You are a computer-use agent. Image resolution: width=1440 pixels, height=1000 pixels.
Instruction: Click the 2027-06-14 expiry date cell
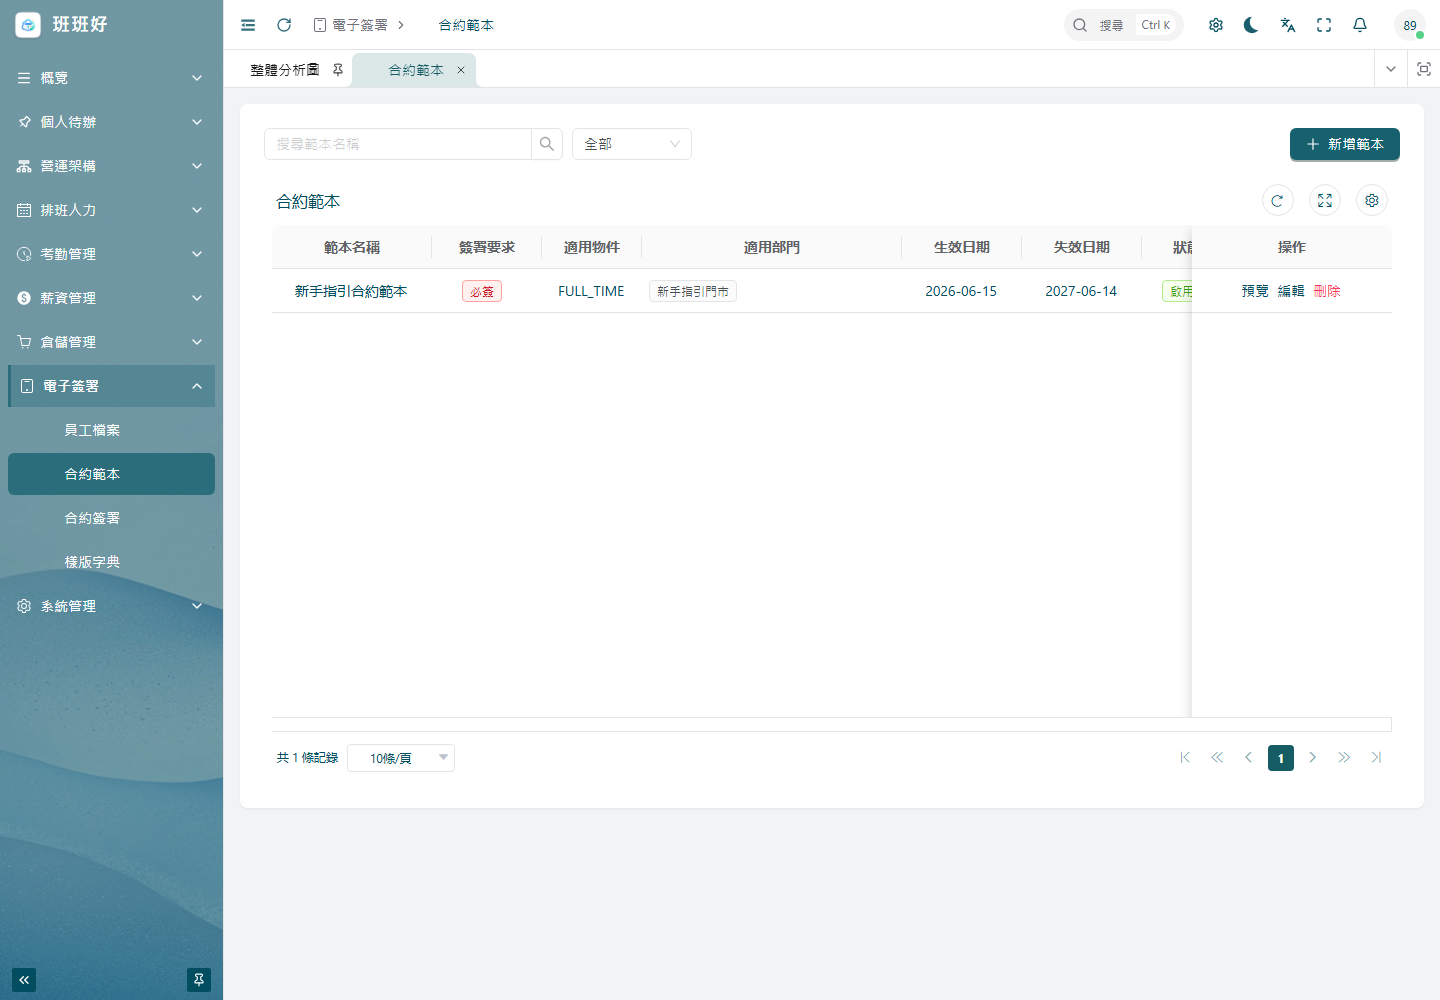pyautogui.click(x=1081, y=291)
